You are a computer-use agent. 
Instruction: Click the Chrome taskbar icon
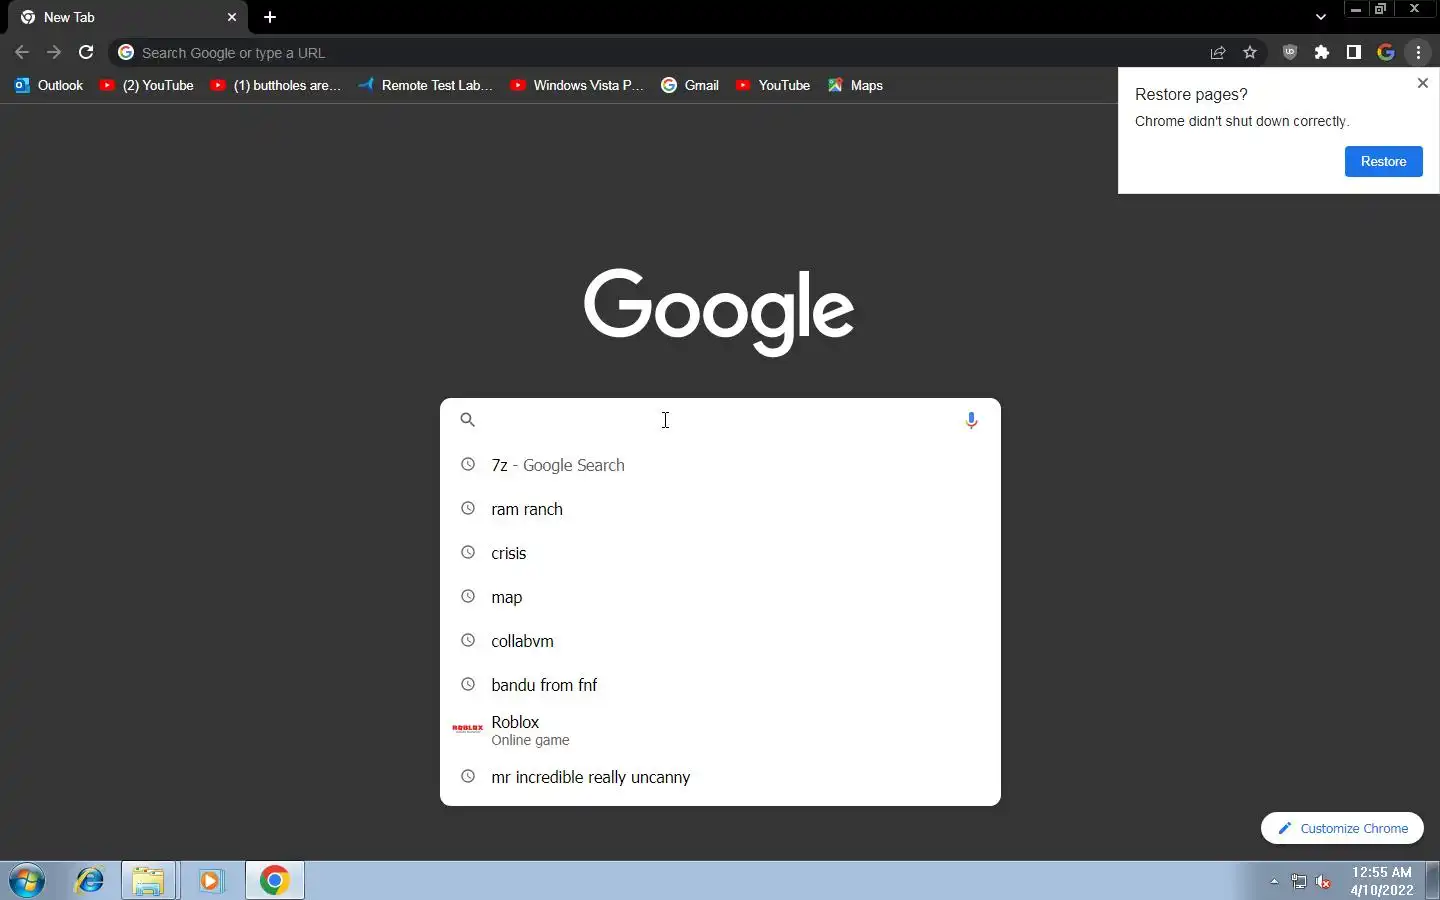point(275,881)
